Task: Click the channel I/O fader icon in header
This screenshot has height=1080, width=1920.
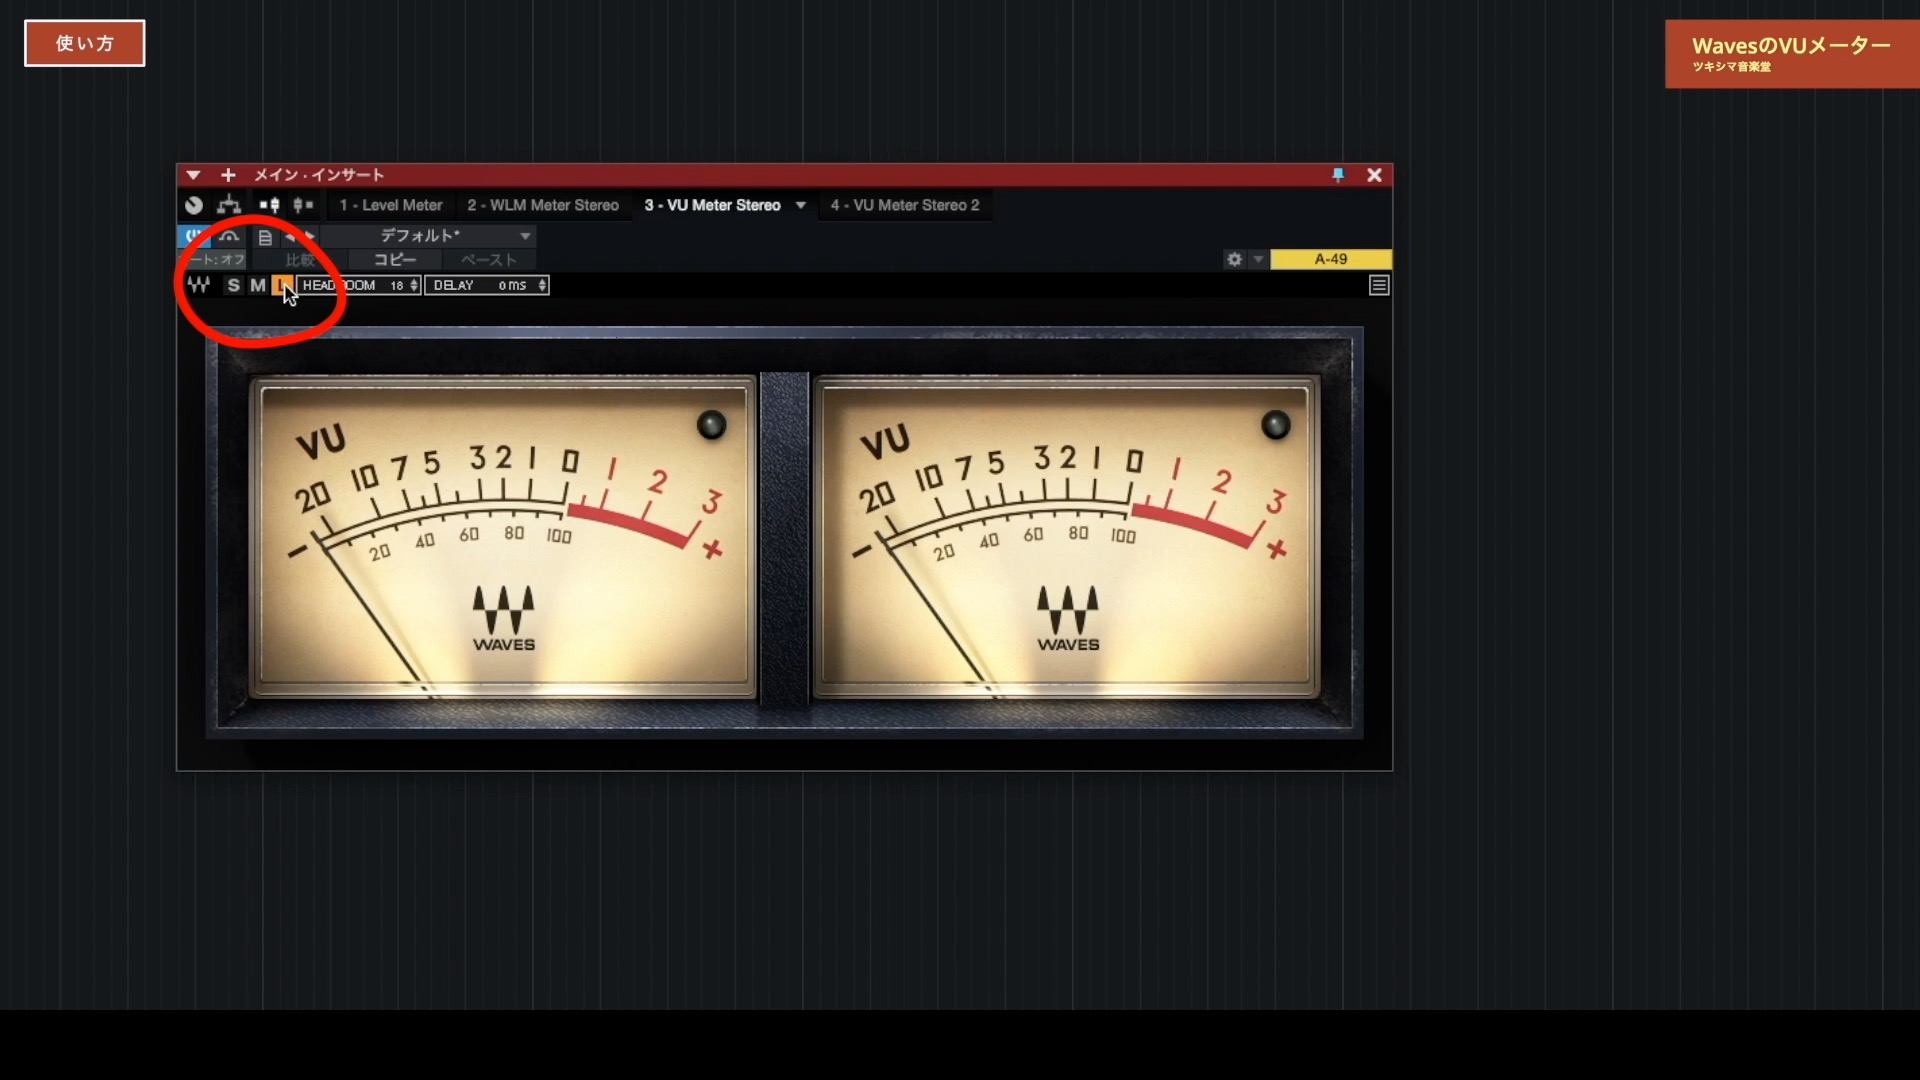Action: pyautogui.click(x=270, y=205)
